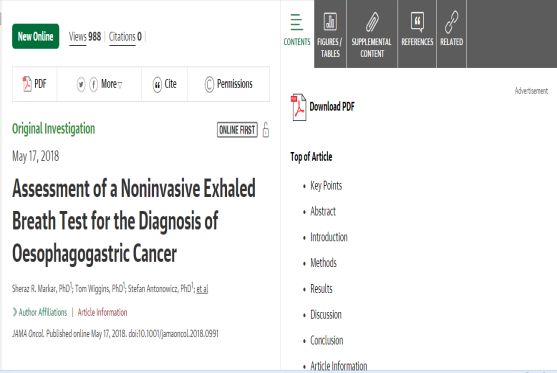Viewport: 557px width, 373px height.
Task: Select the Contents tab
Action: pos(297,30)
